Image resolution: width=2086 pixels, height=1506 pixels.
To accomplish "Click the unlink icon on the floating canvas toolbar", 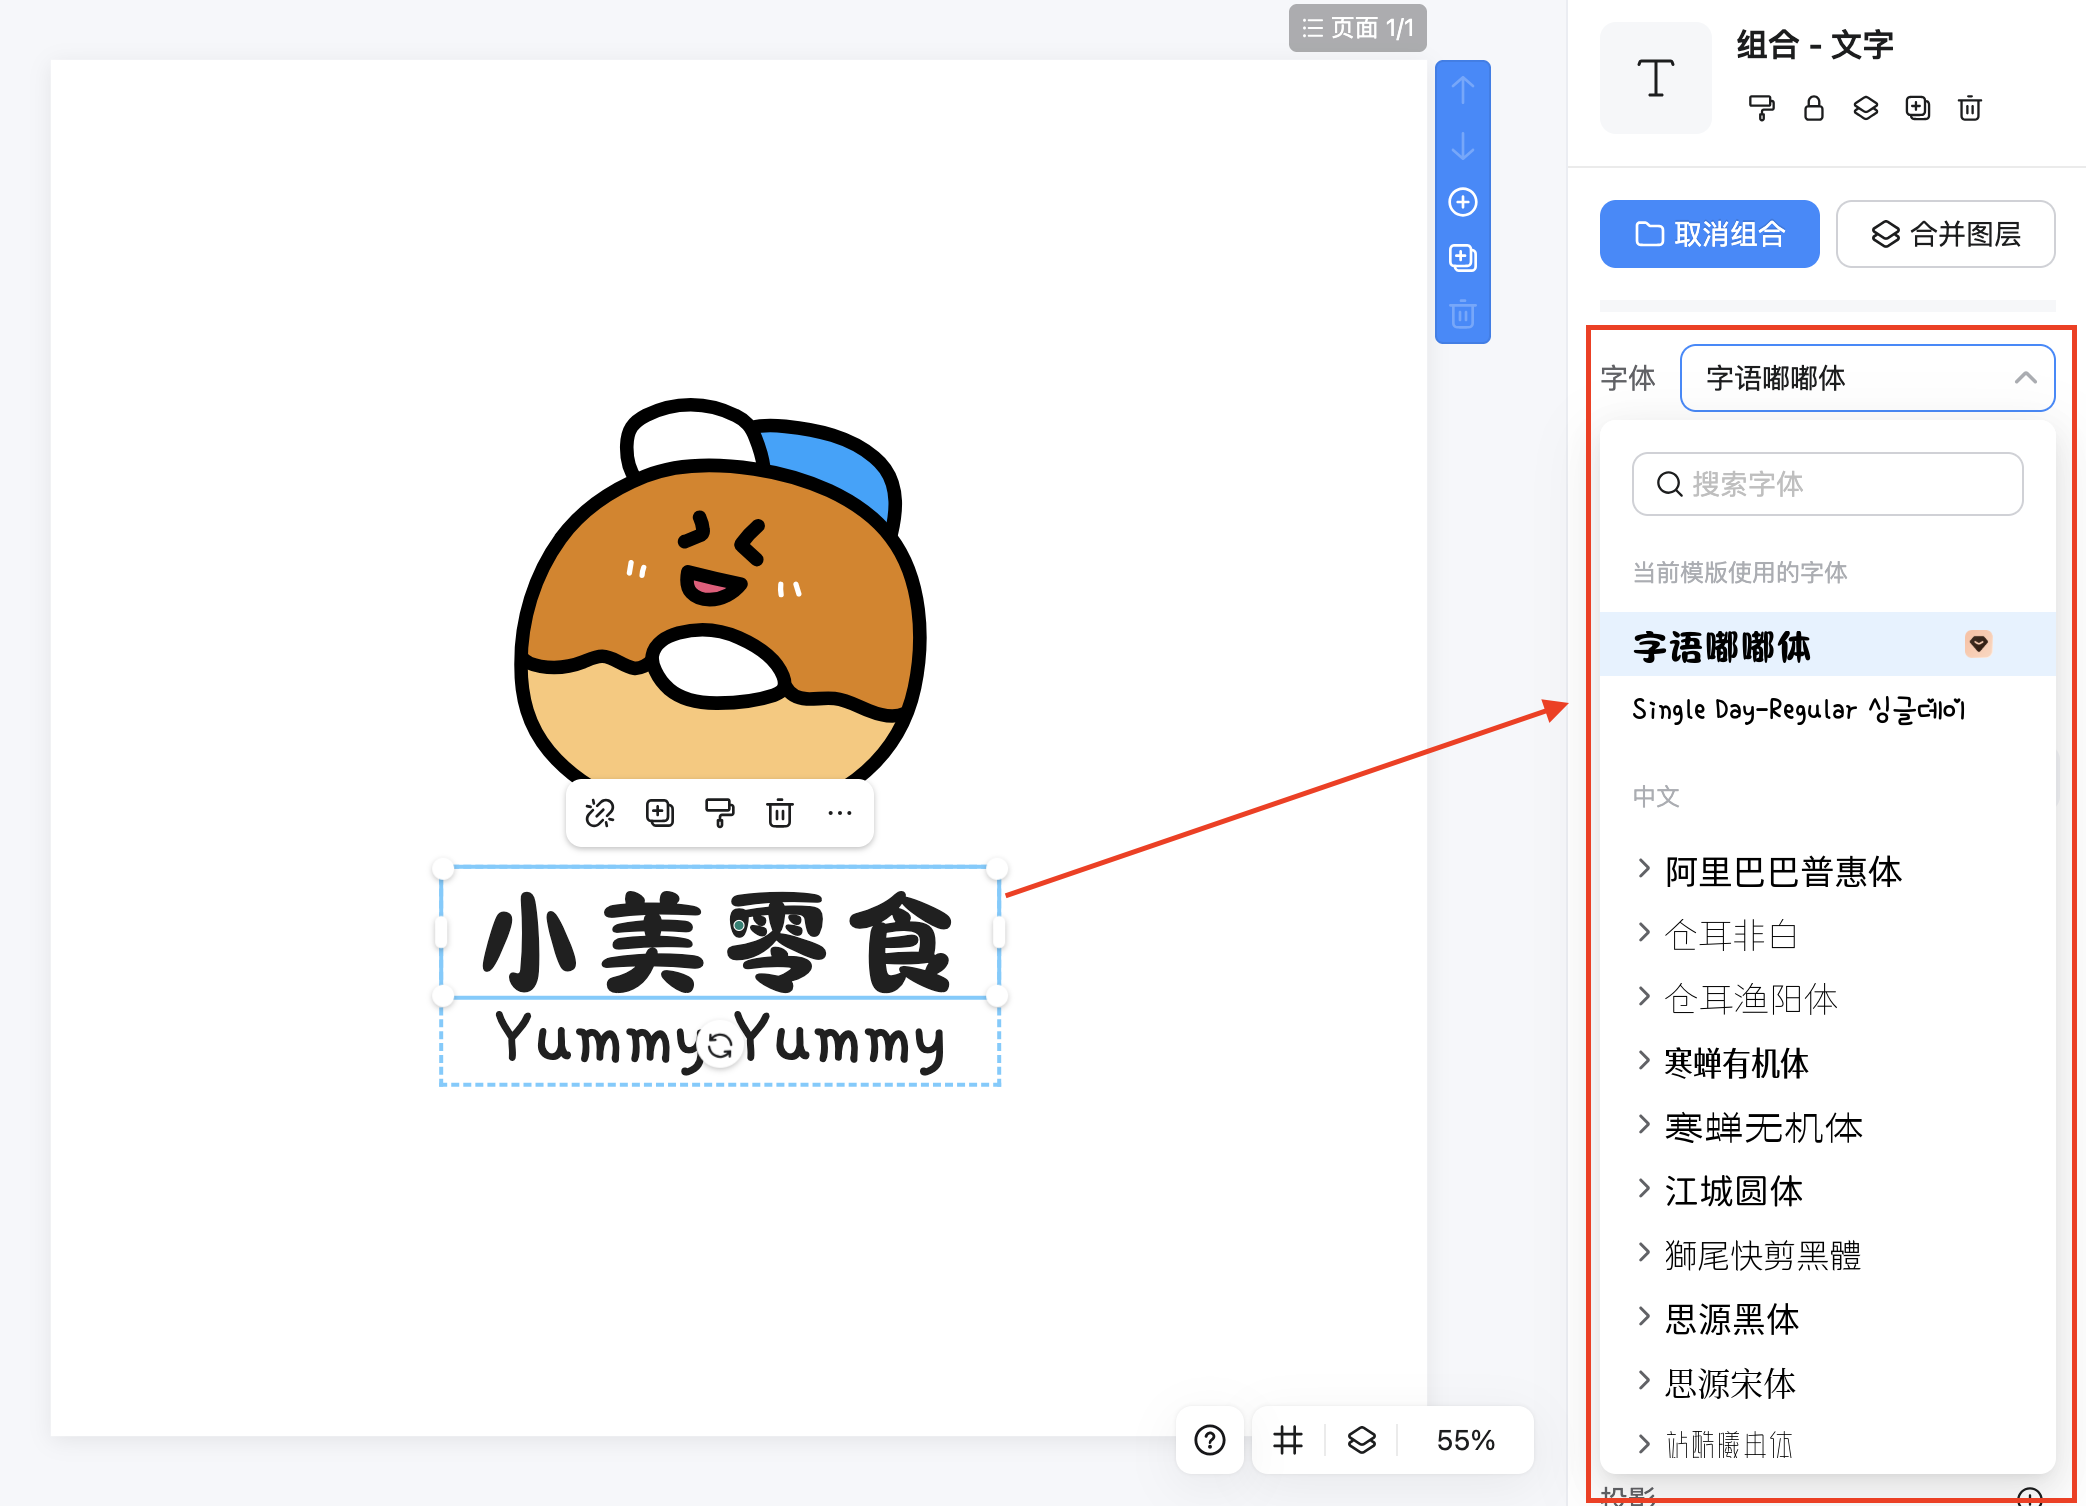I will (601, 813).
